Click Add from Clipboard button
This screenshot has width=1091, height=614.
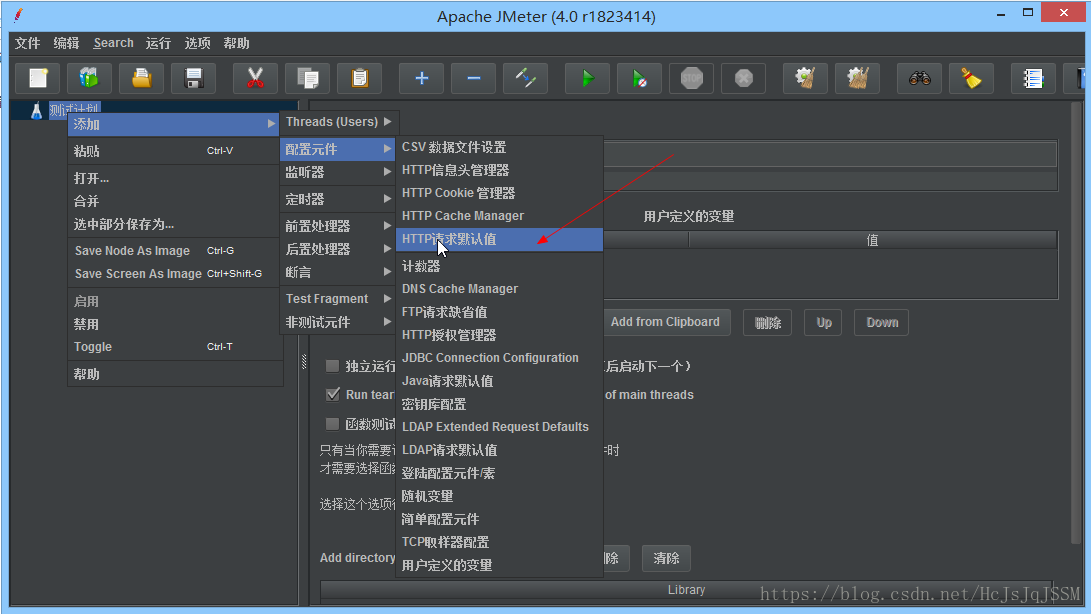tap(666, 322)
